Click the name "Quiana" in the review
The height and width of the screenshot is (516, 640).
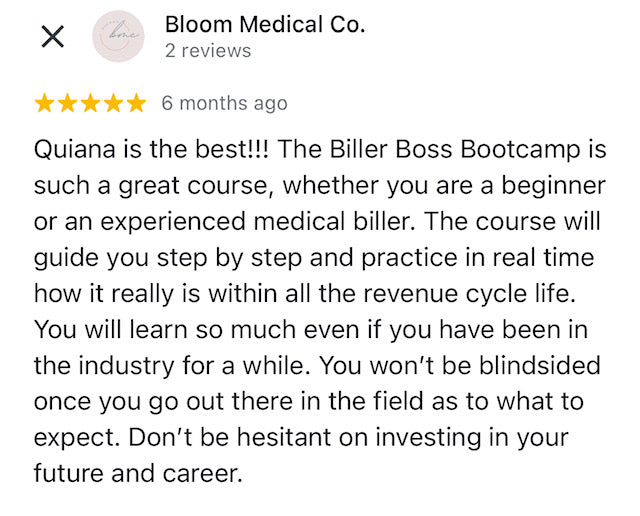coord(73,150)
